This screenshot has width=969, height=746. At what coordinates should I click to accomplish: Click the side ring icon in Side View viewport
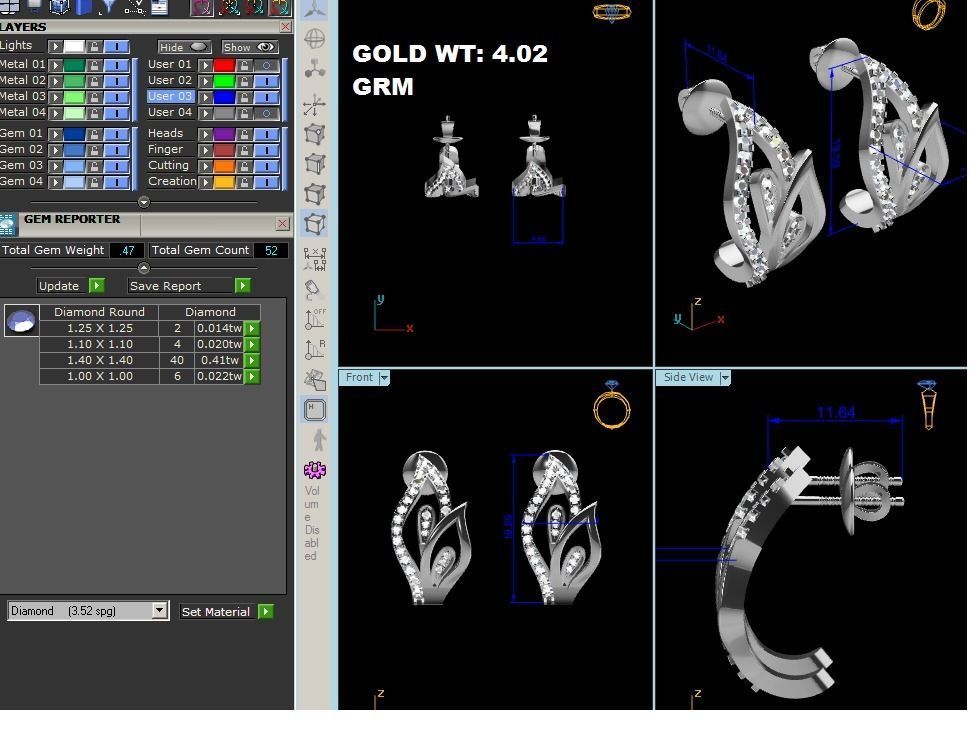coord(927,405)
